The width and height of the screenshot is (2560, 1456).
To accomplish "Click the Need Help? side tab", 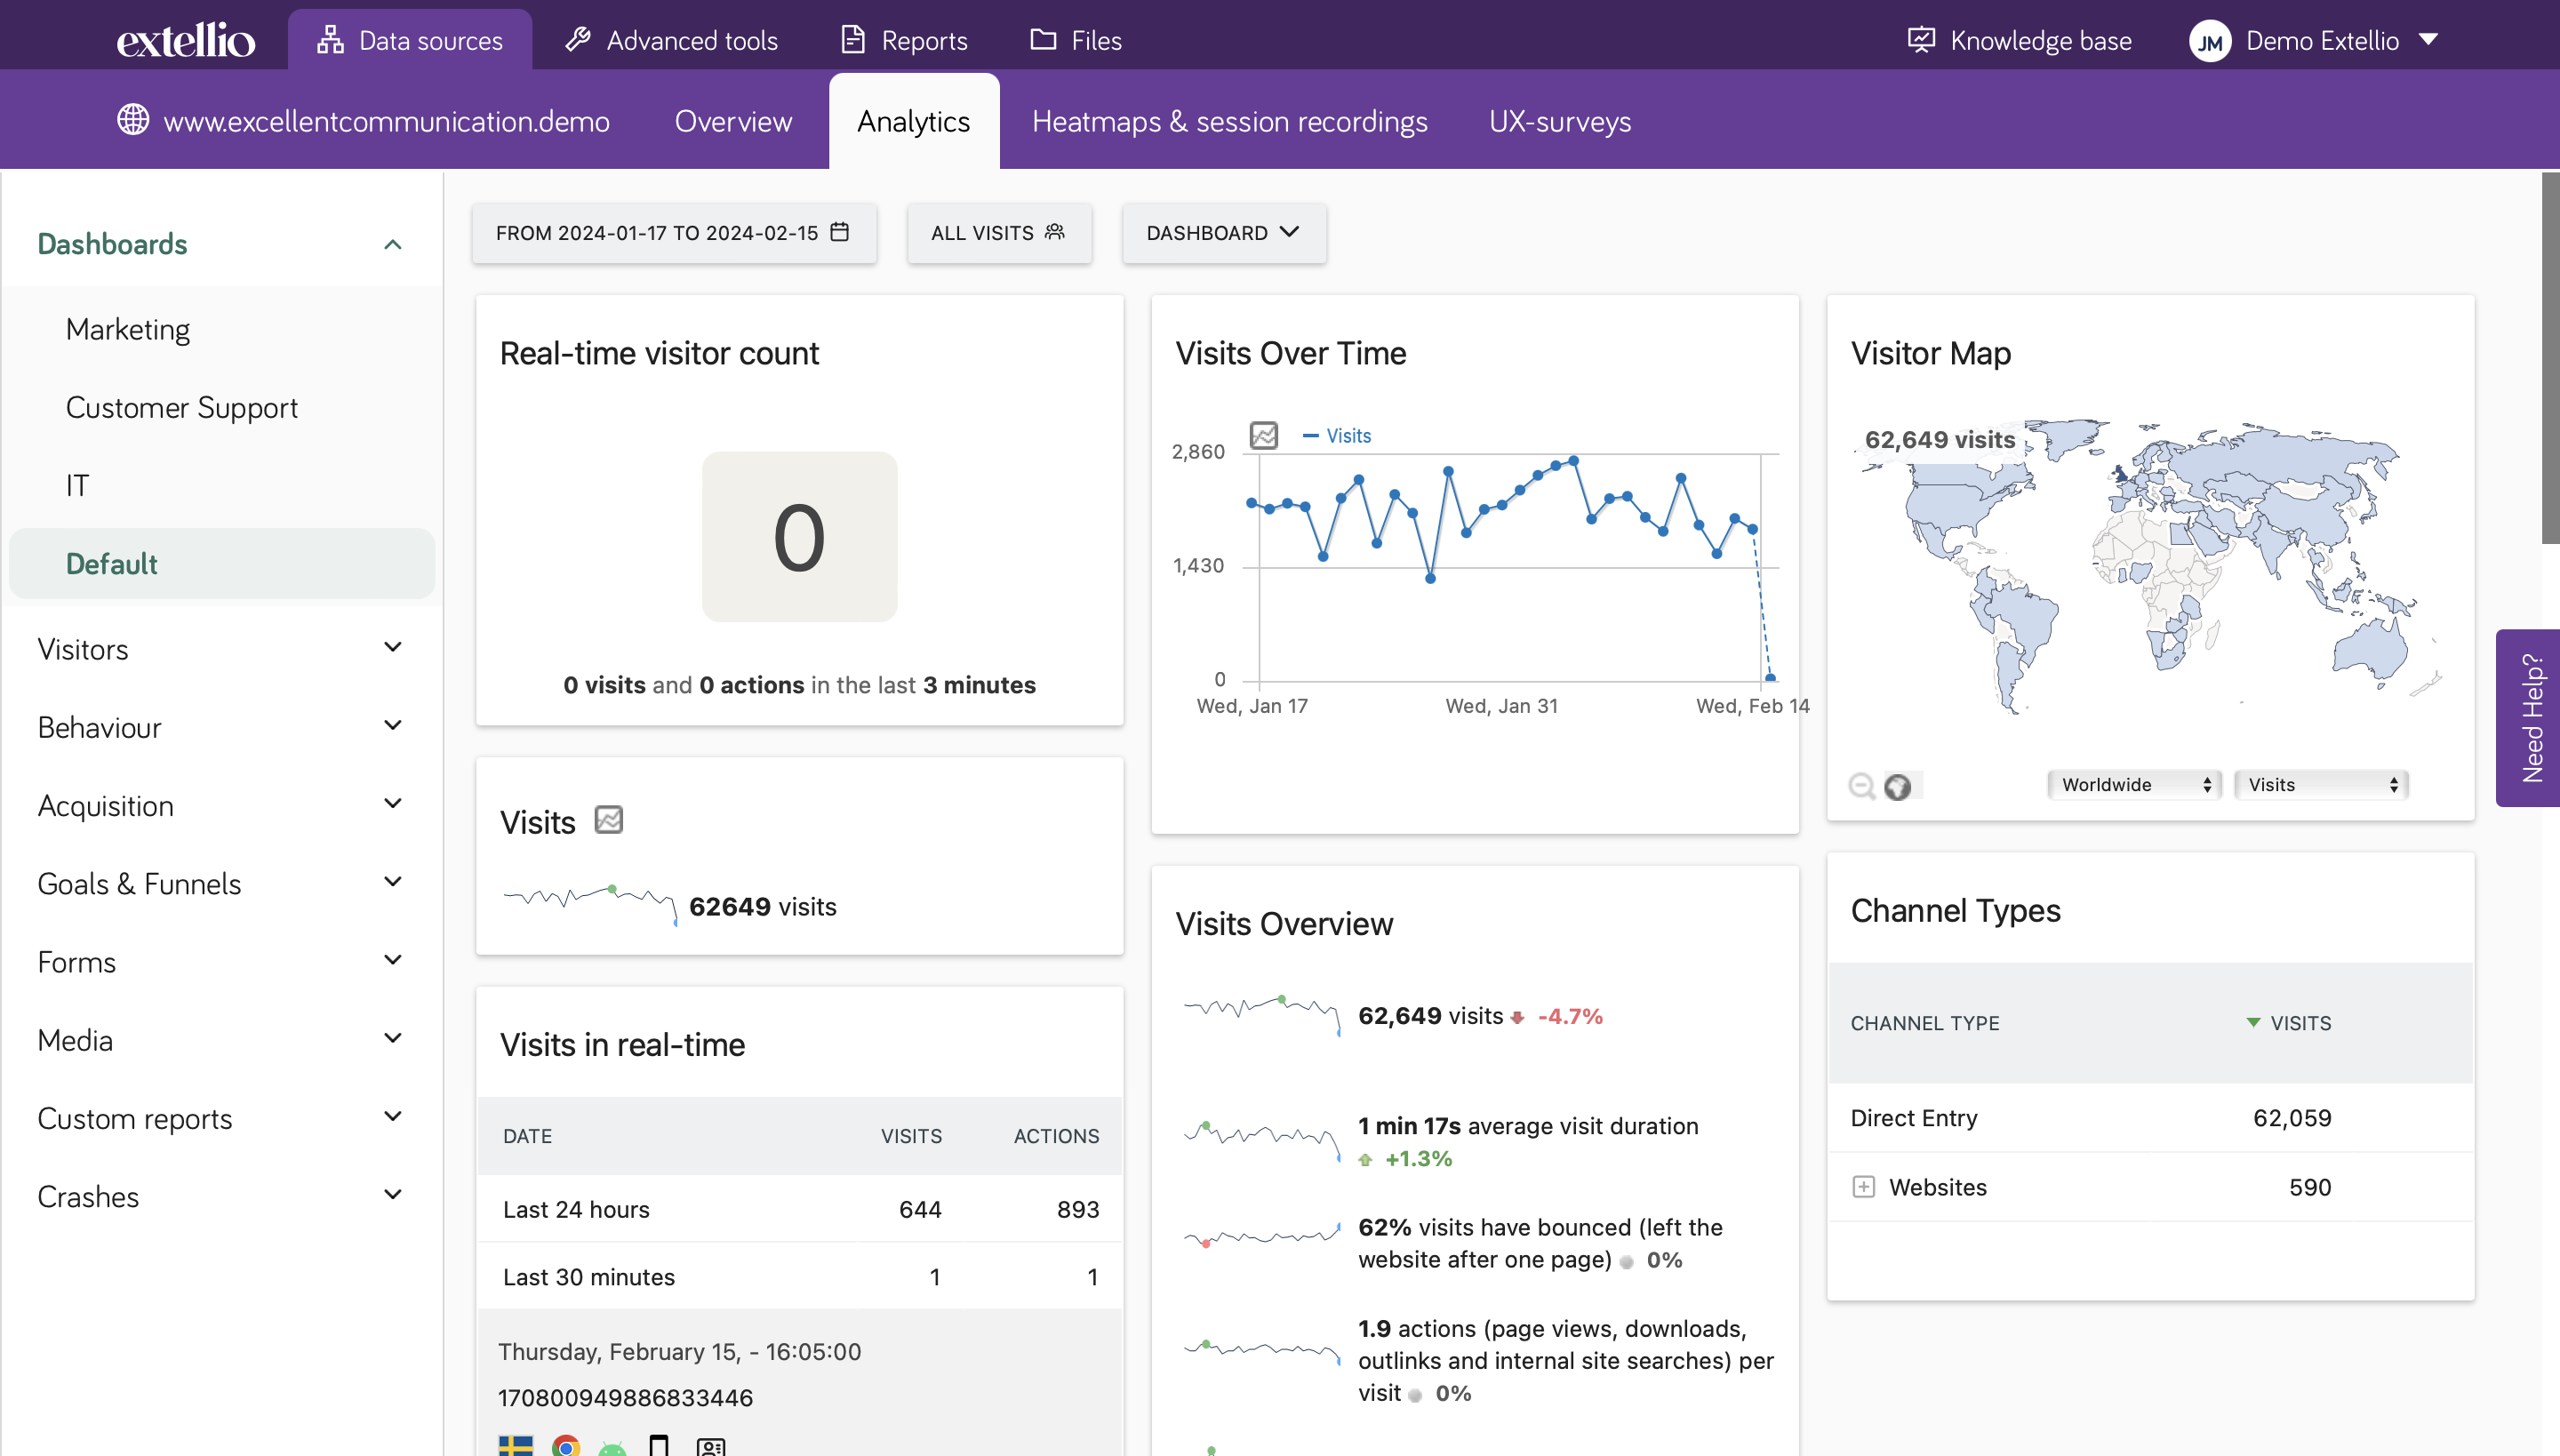I will pyautogui.click(x=2531, y=718).
